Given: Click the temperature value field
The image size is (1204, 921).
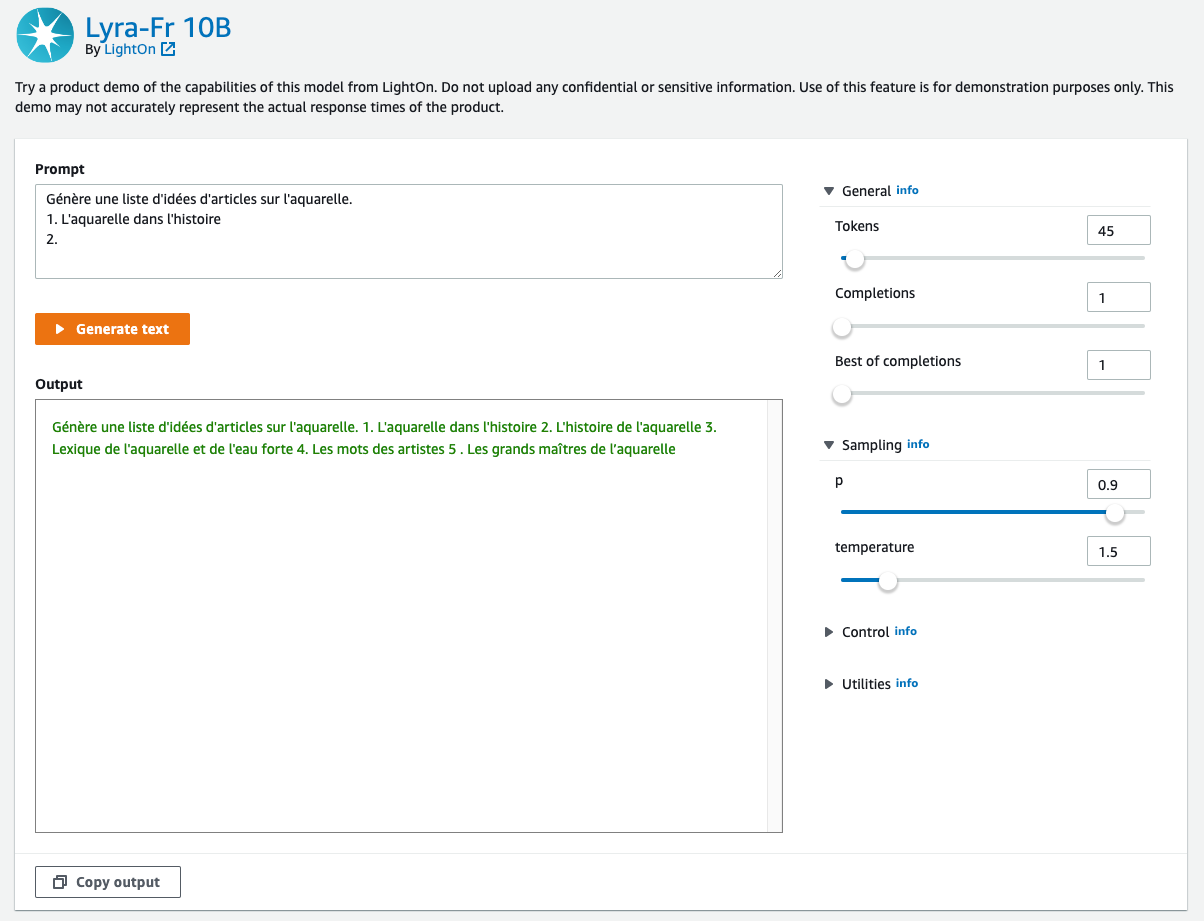Looking at the screenshot, I should click(x=1118, y=551).
